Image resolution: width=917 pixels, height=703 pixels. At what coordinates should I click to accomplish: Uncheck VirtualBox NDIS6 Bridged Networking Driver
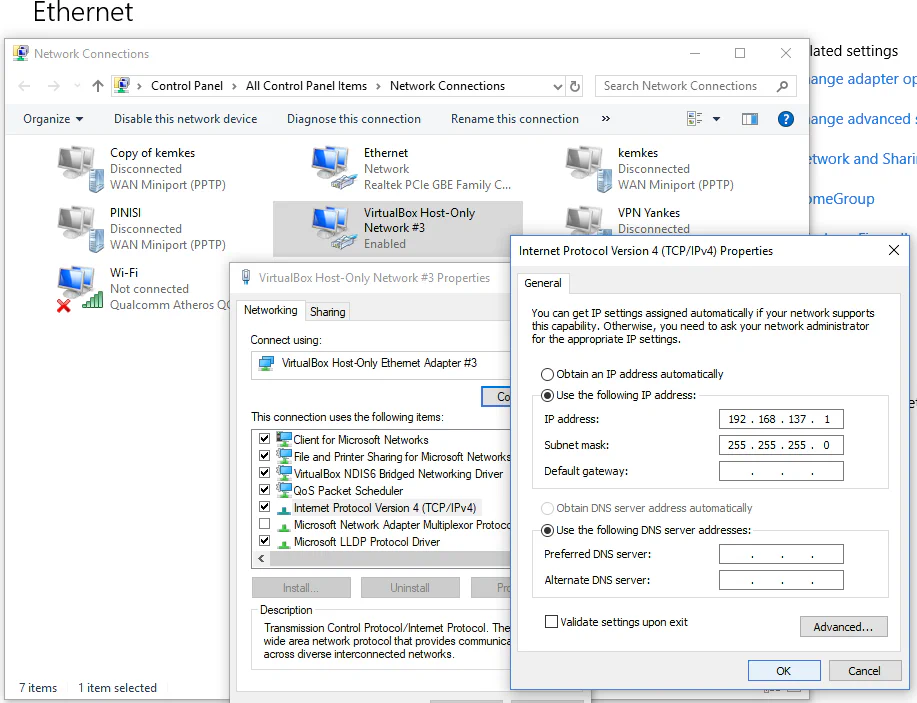point(264,473)
